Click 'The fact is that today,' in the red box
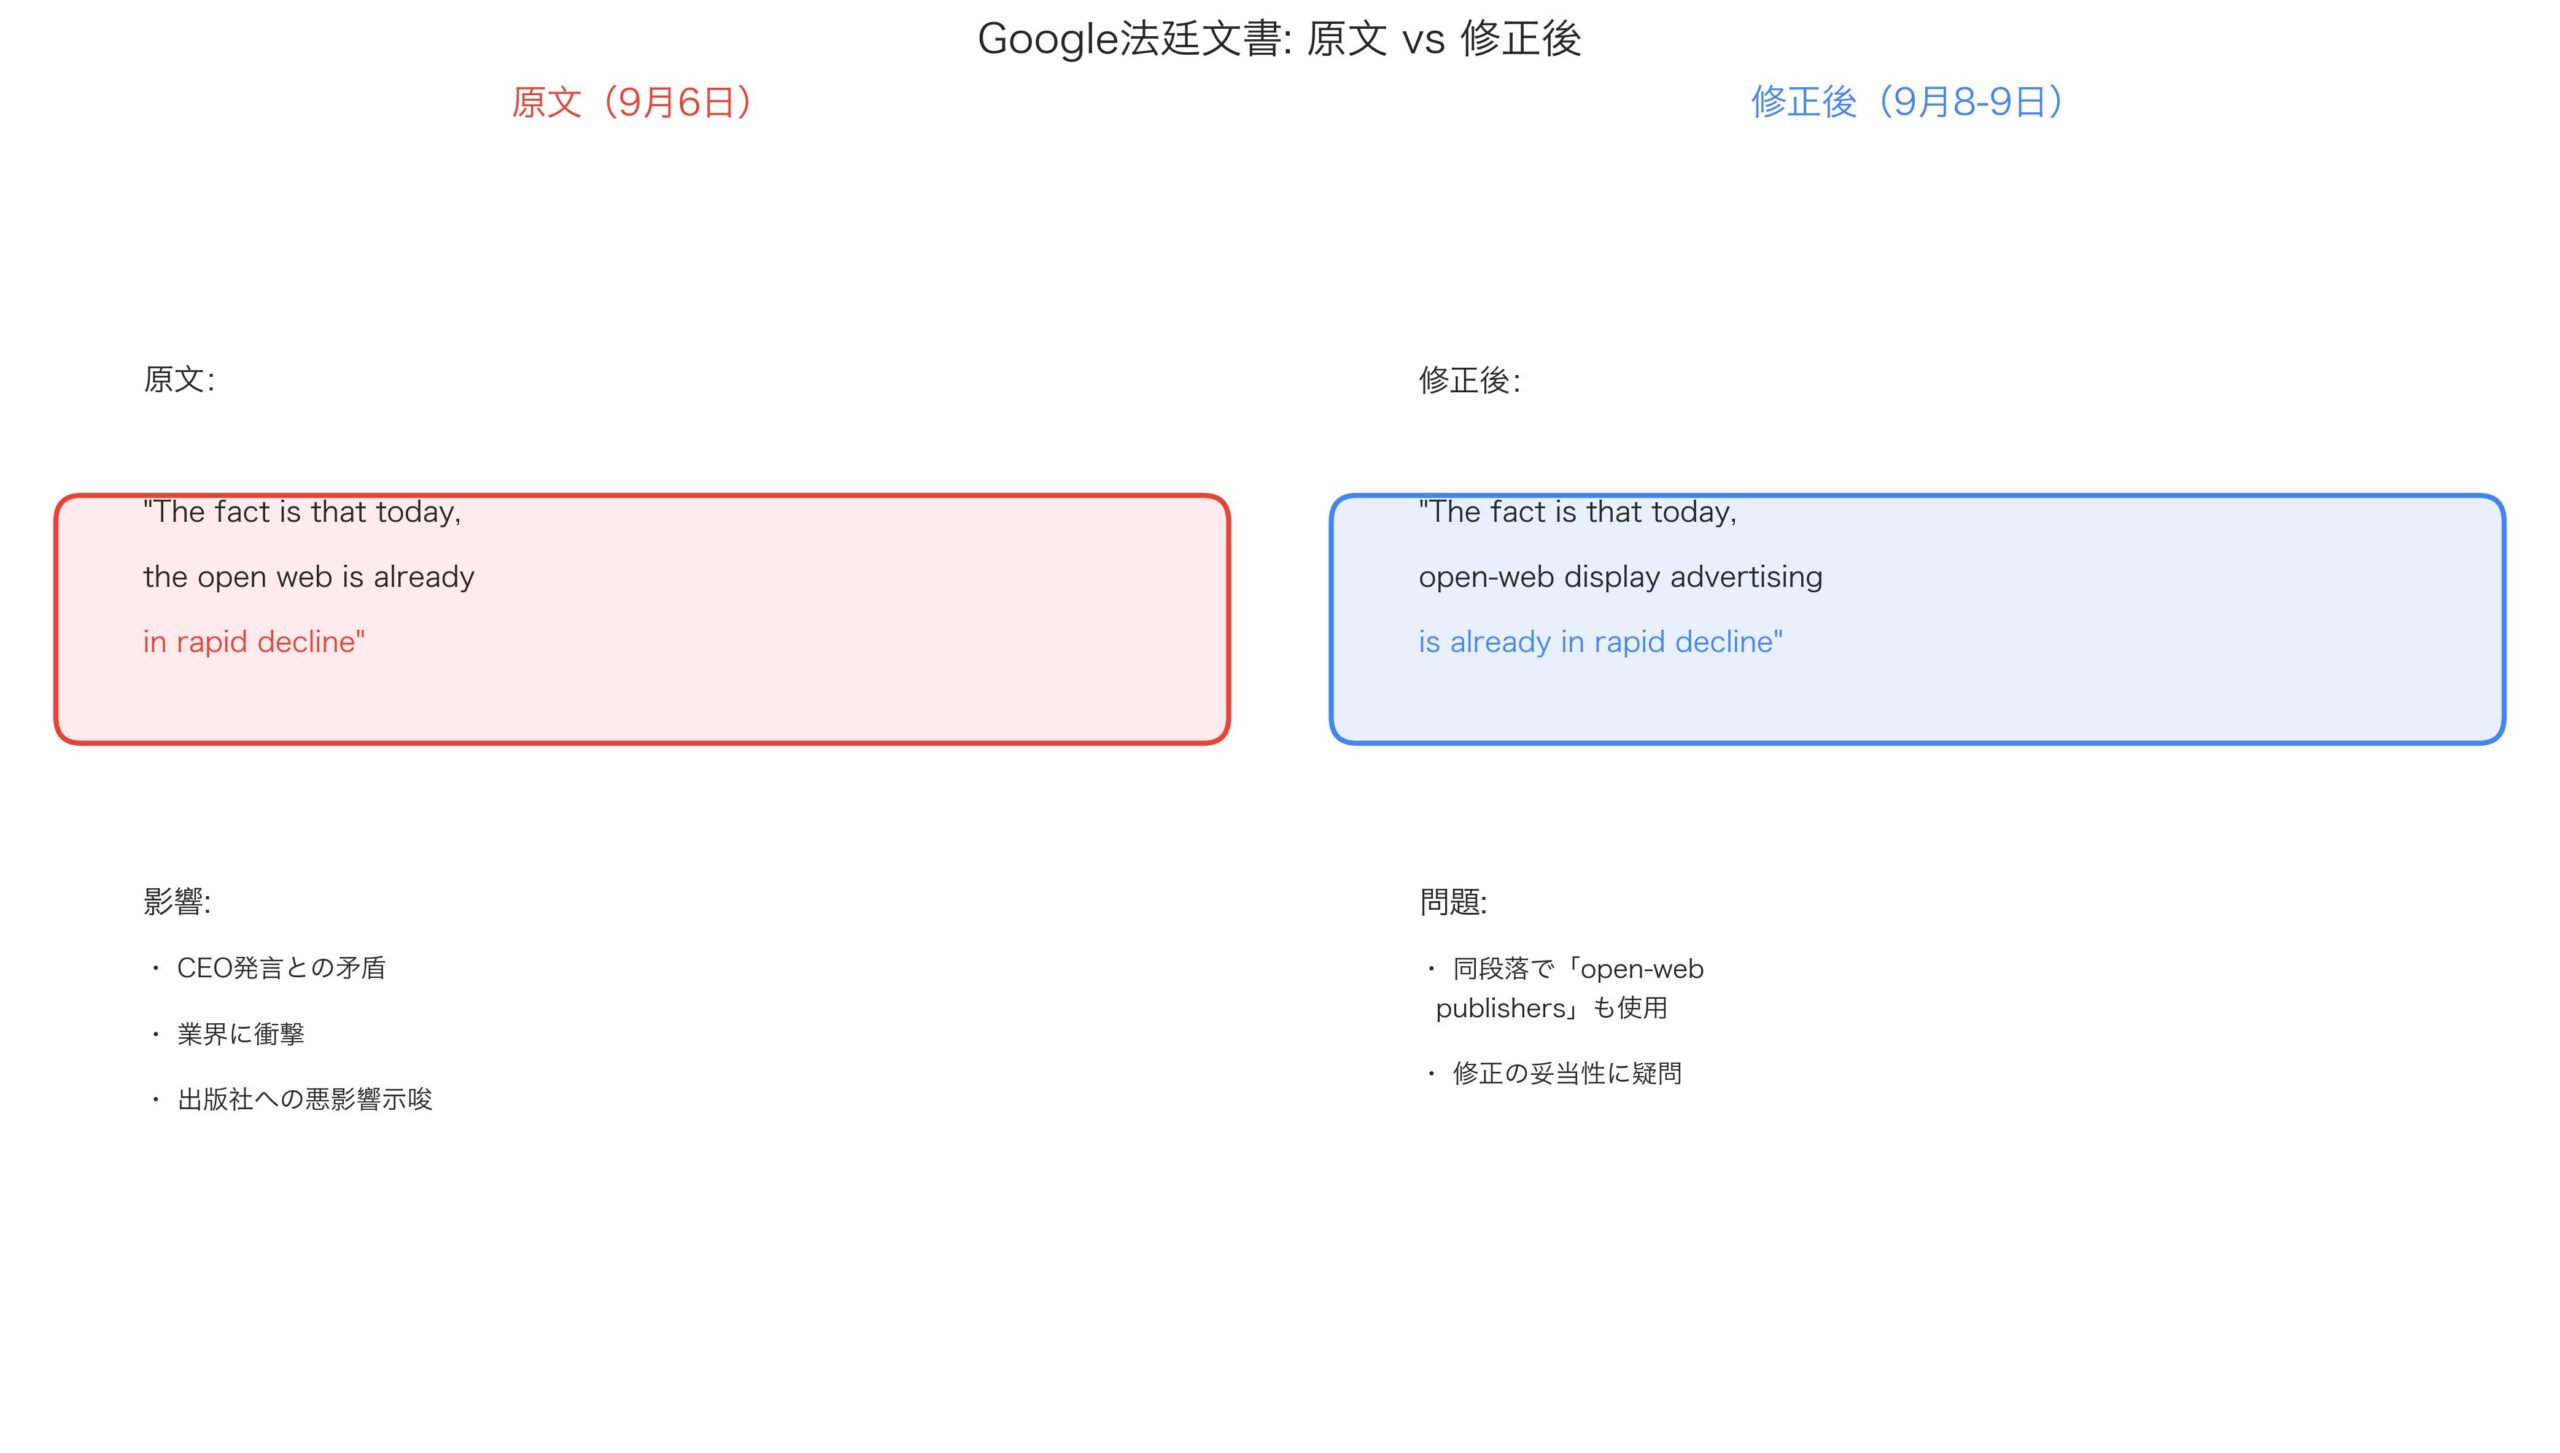The width and height of the screenshot is (2560, 1453). [302, 512]
